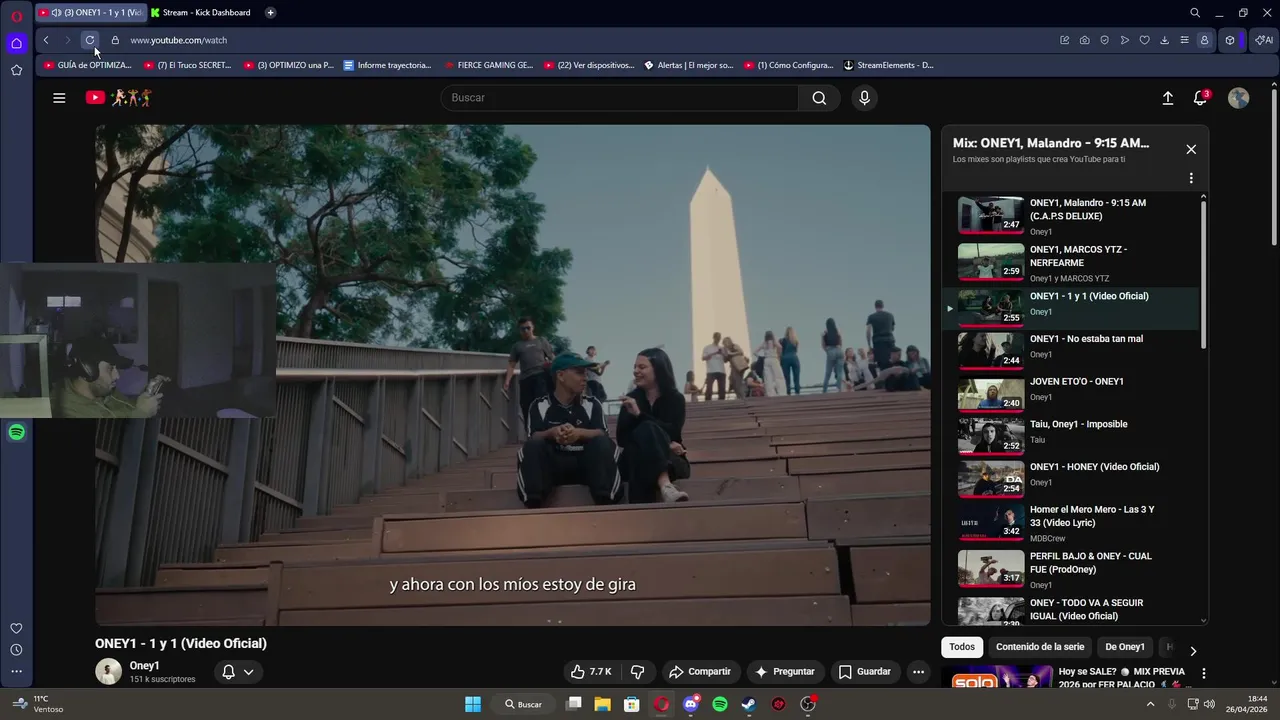1280x720 pixels.
Task: Open Discord from the taskbar
Action: coord(690,704)
